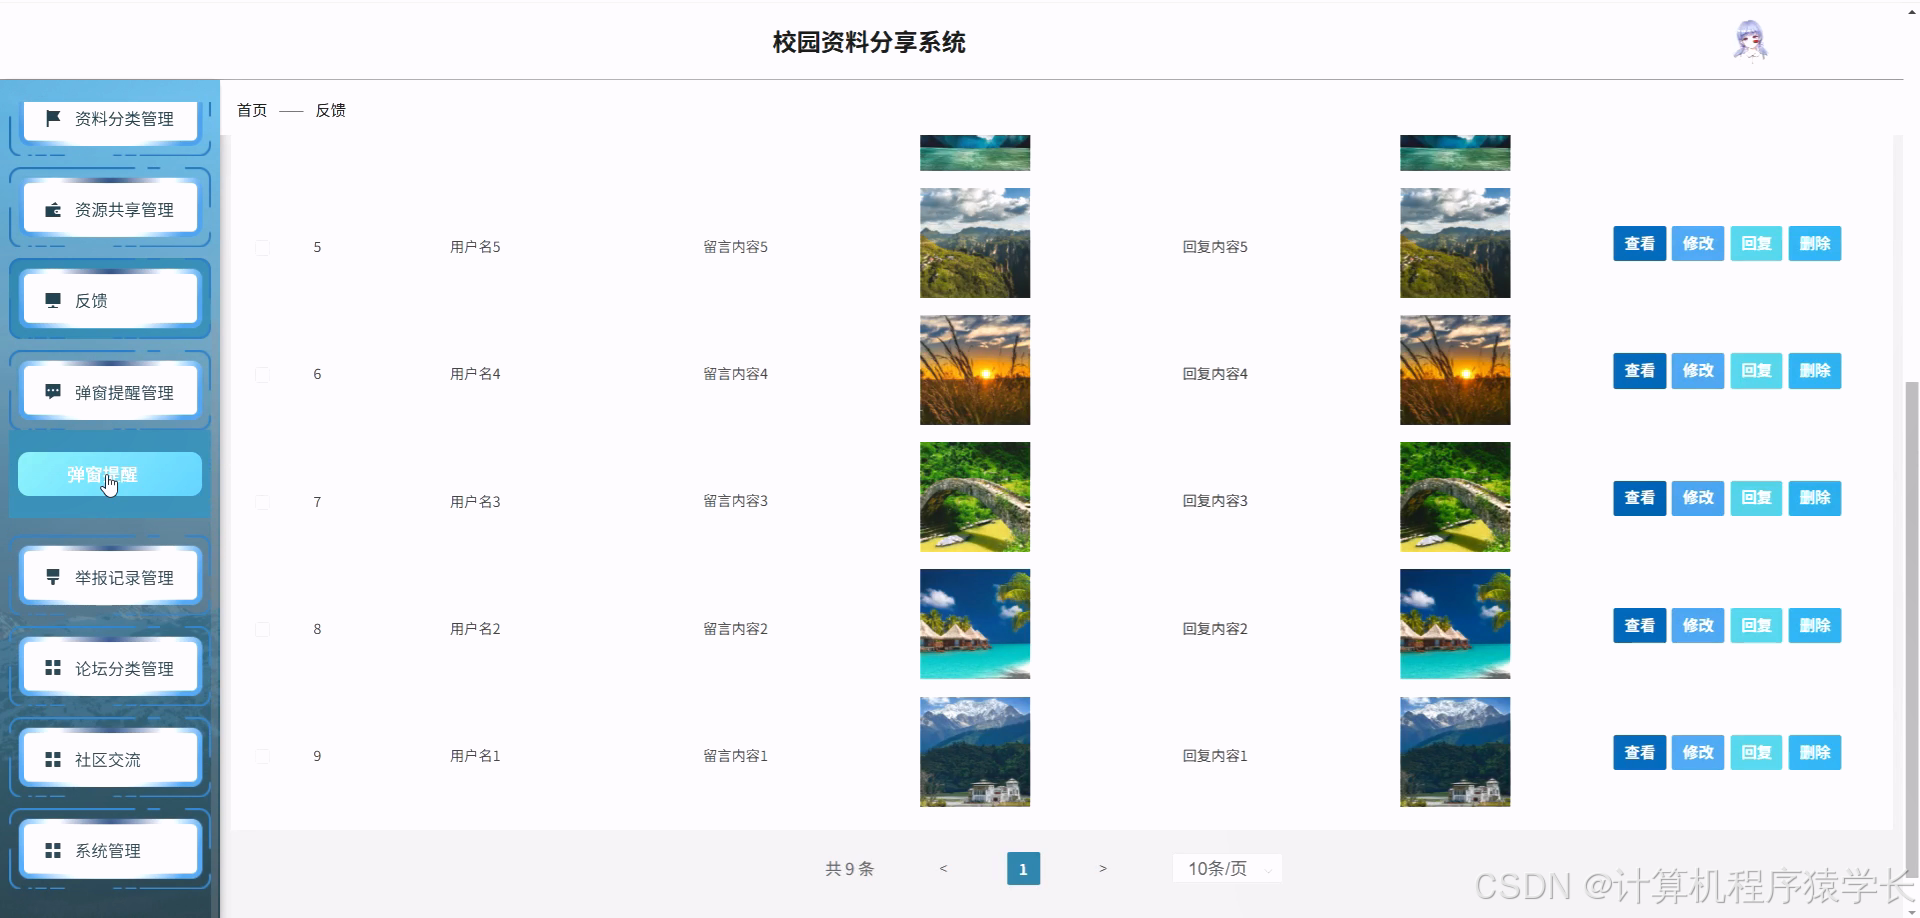Click the 论坛分类管理 grid icon
The height and width of the screenshot is (918, 1920).
coord(53,667)
